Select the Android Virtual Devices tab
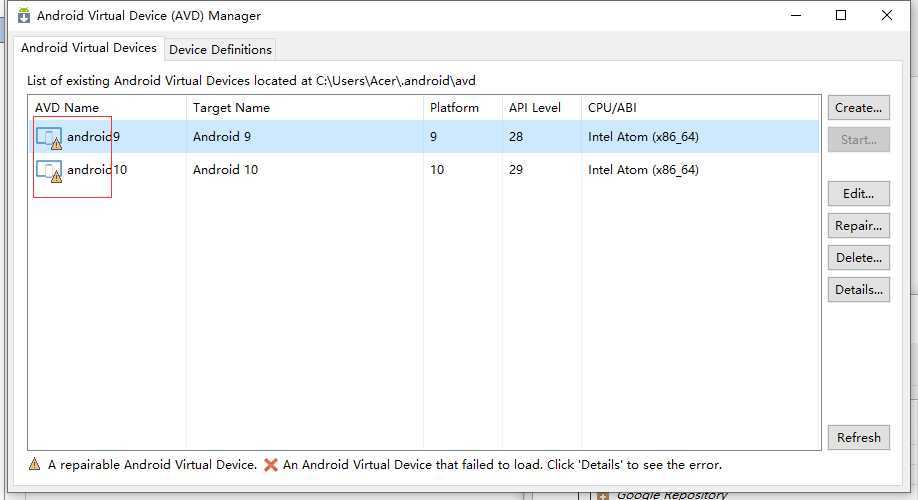 [x=89, y=48]
